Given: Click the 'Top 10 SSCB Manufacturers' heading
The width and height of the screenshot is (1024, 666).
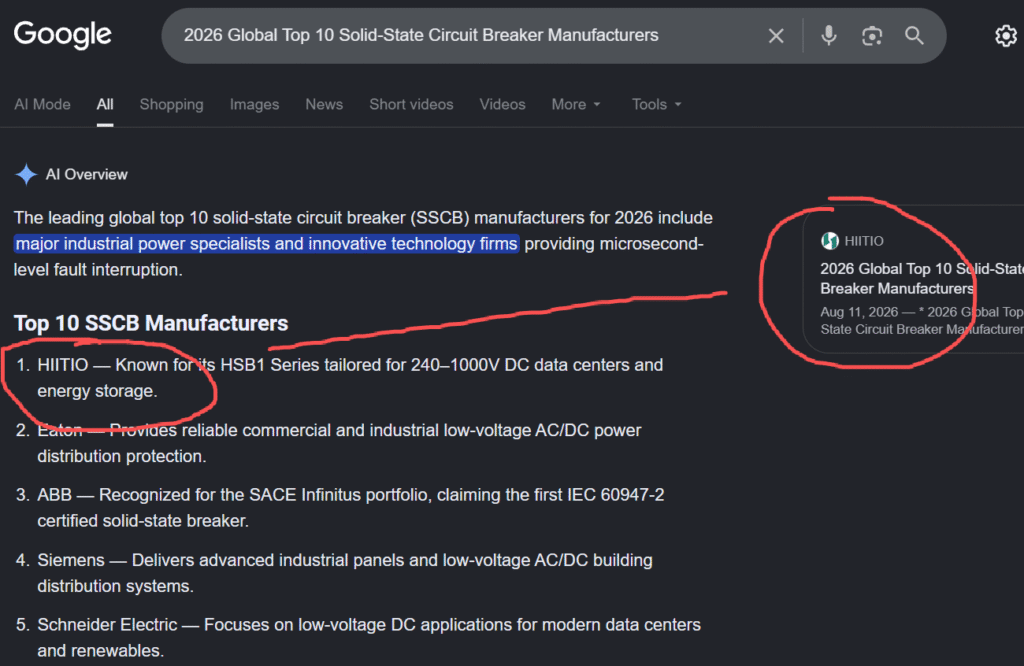Looking at the screenshot, I should [x=151, y=323].
